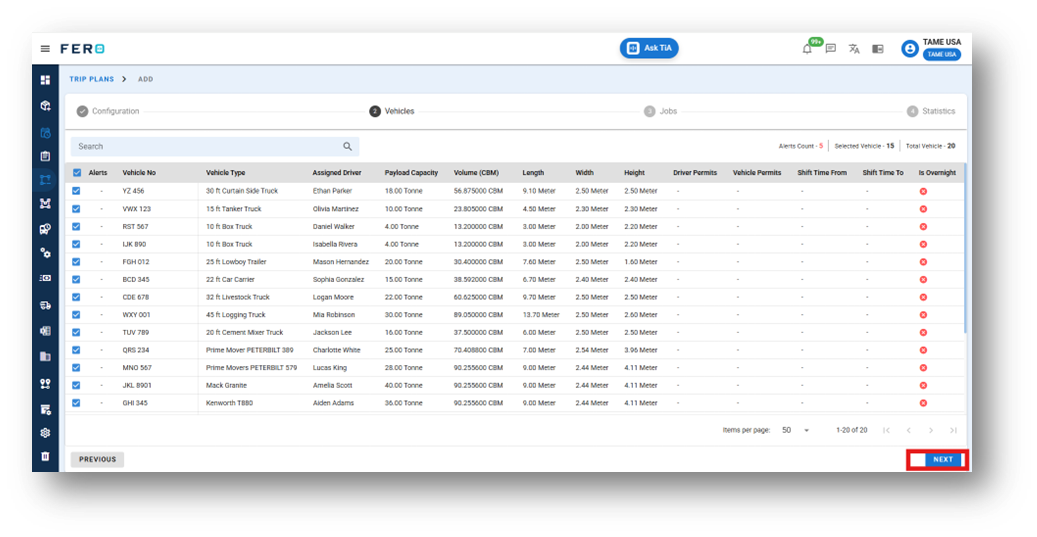Image resolution: width=1037 pixels, height=537 pixels.
Task: Go to the next page arrow
Action: pos(931,431)
